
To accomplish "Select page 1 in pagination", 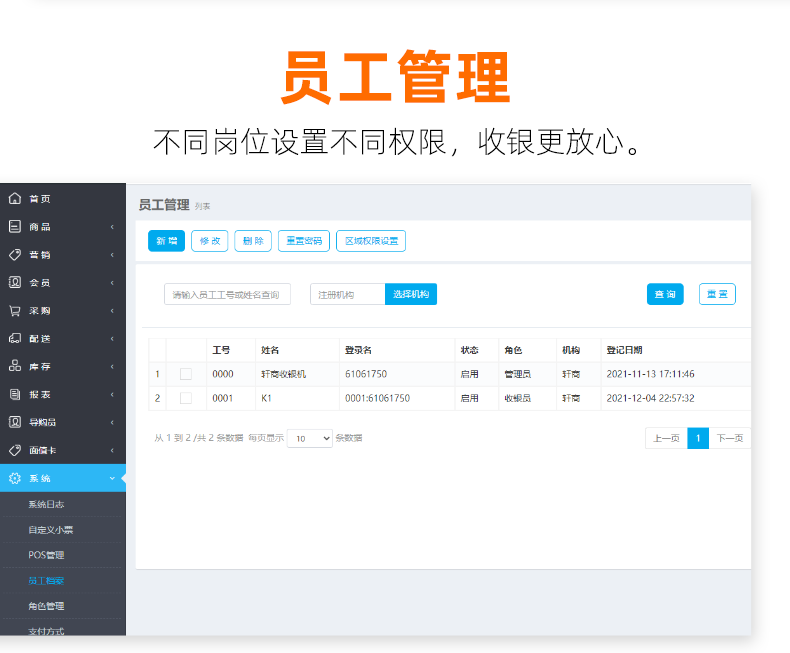I will (698, 438).
